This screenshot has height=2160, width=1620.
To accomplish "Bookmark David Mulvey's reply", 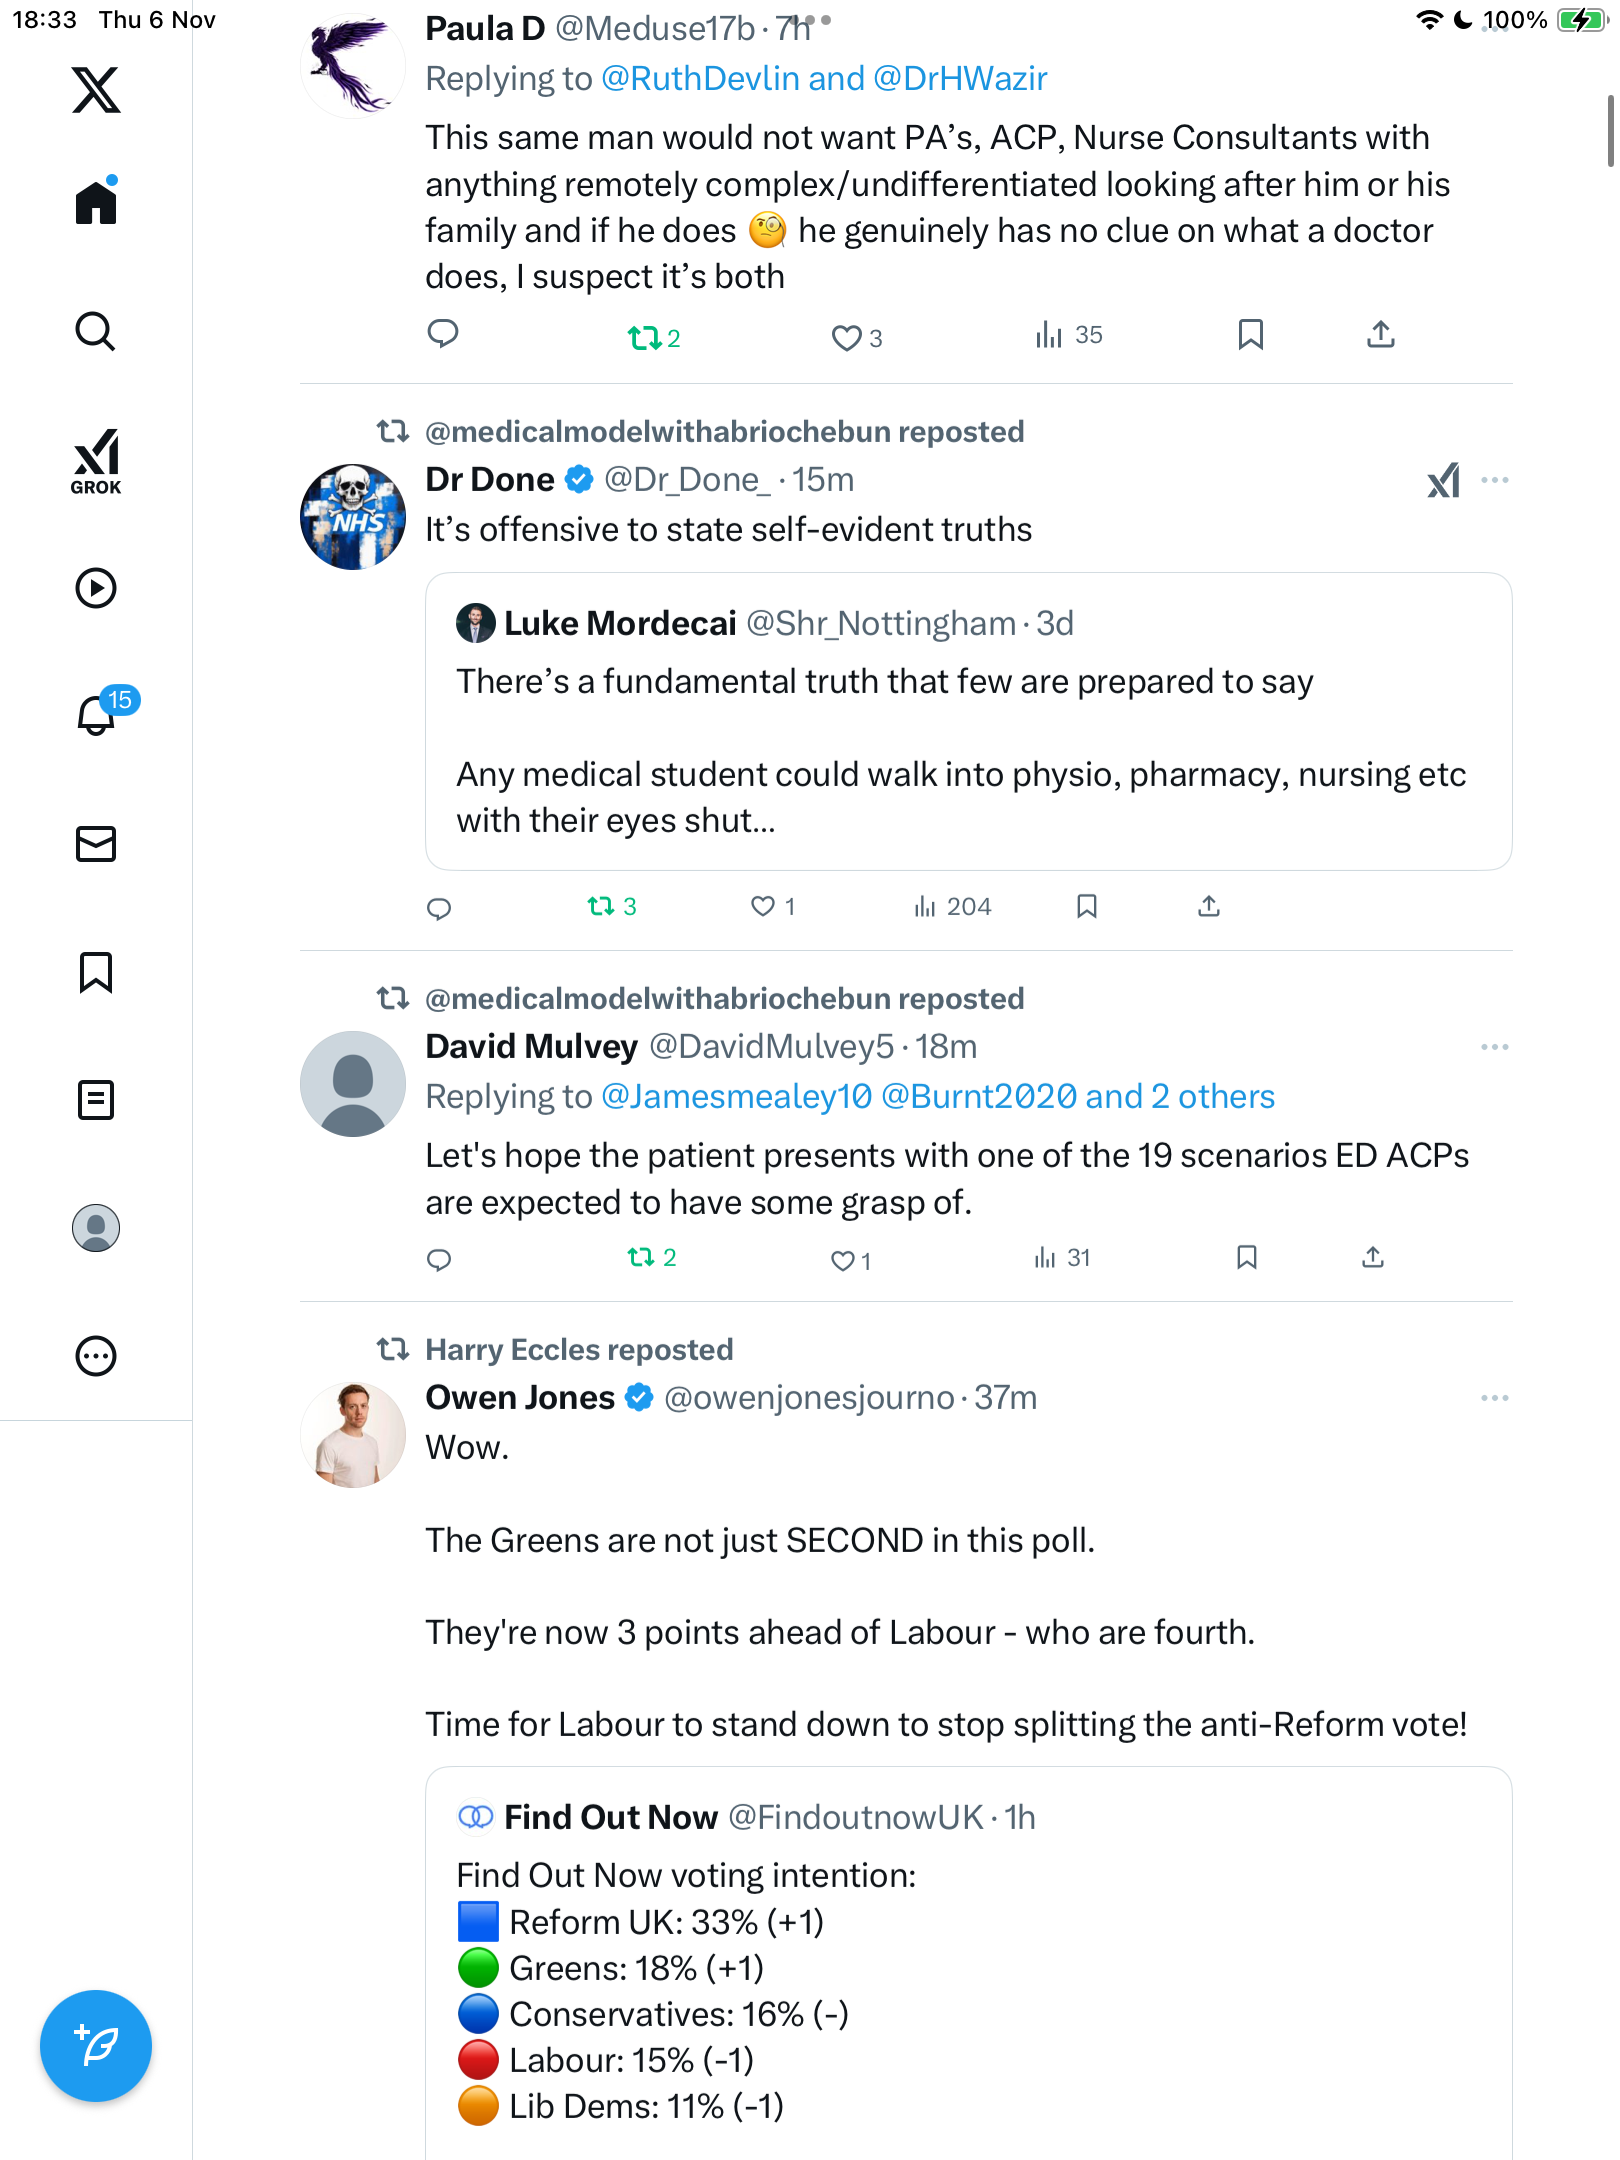I will 1246,1257.
